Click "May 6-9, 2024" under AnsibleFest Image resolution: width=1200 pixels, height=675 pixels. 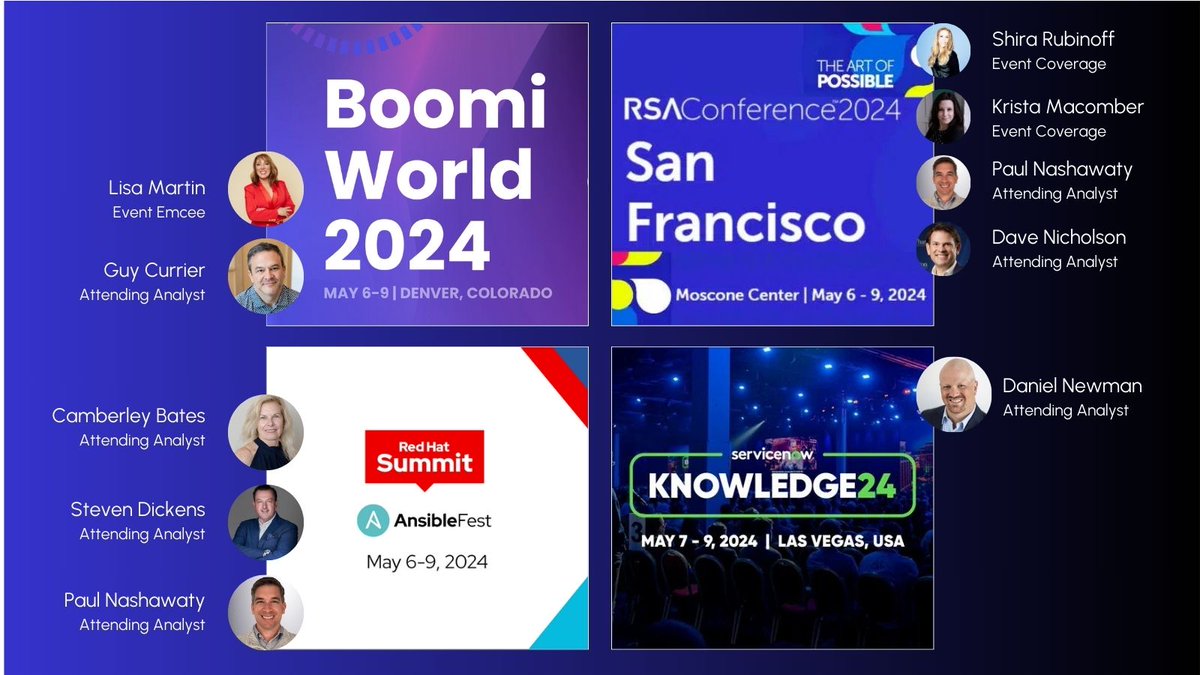[427, 562]
